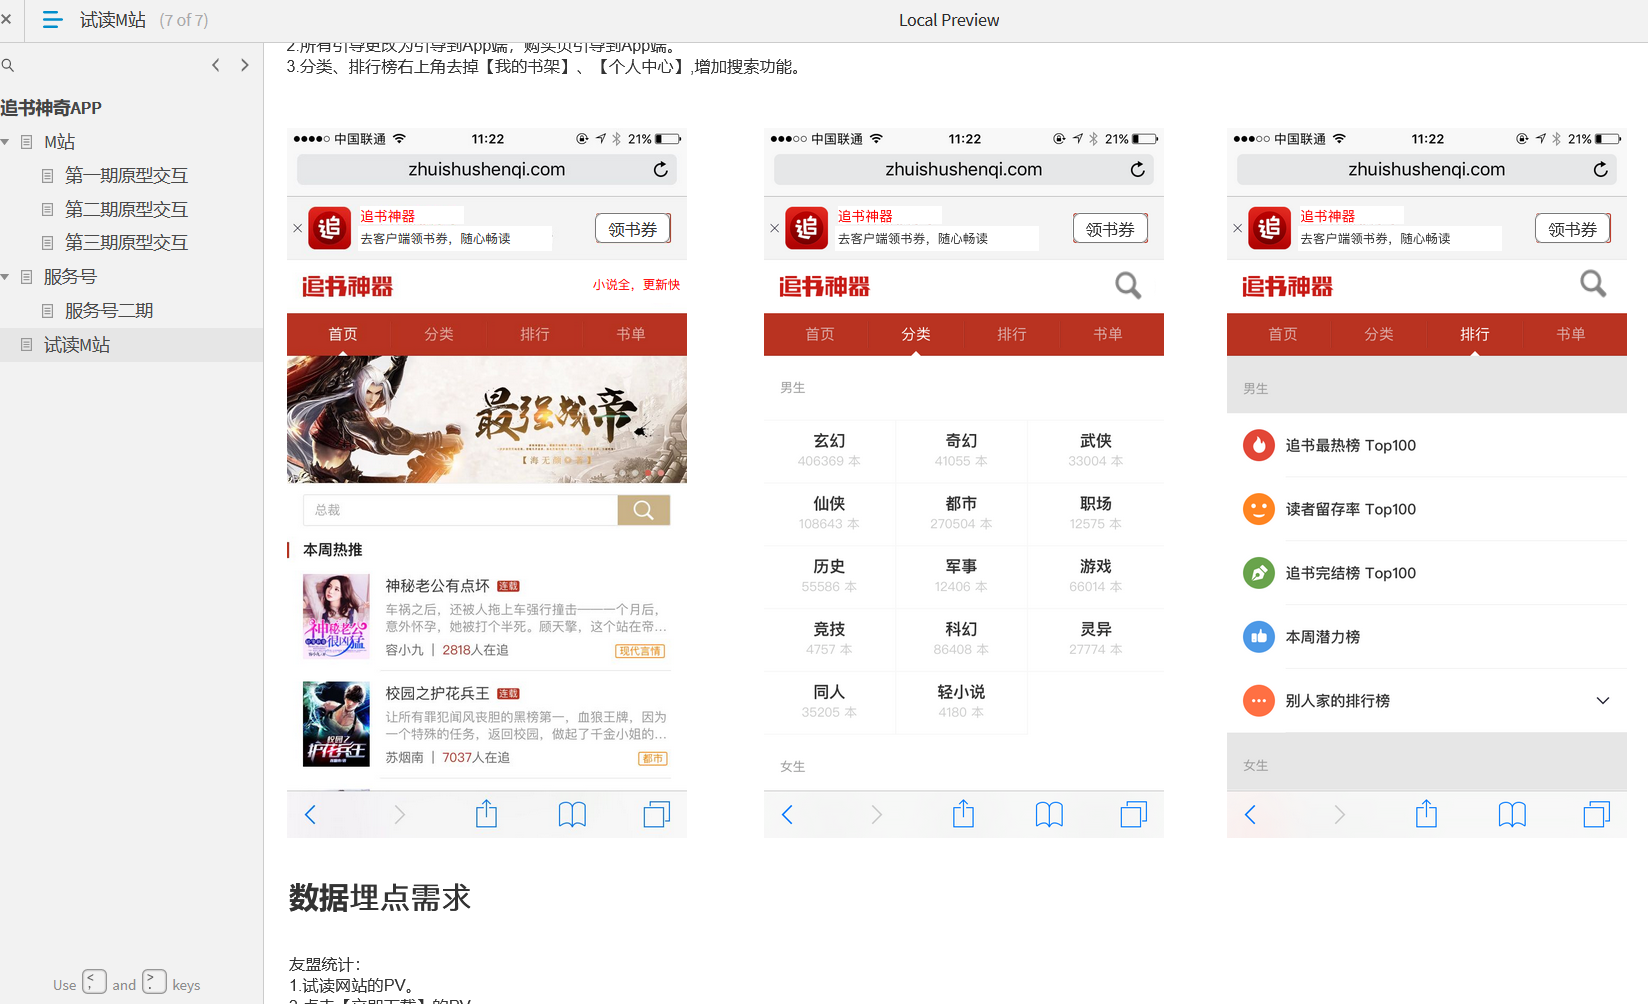Open book 校园之护花兵王
Image resolution: width=1648 pixels, height=1004 pixels.
438,694
